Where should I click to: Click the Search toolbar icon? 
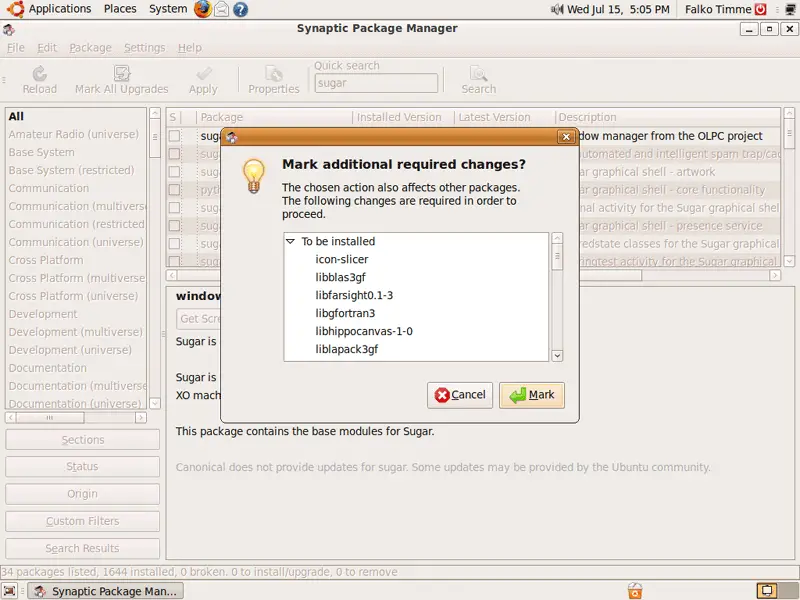click(x=479, y=80)
